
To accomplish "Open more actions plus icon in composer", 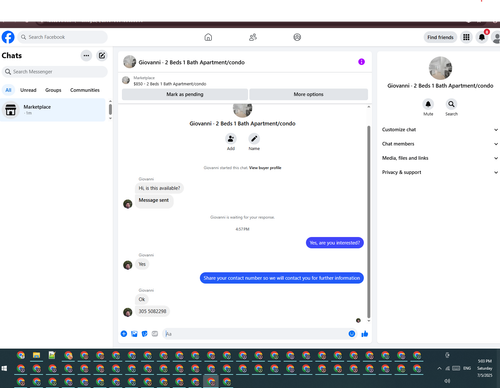I will 124,334.
